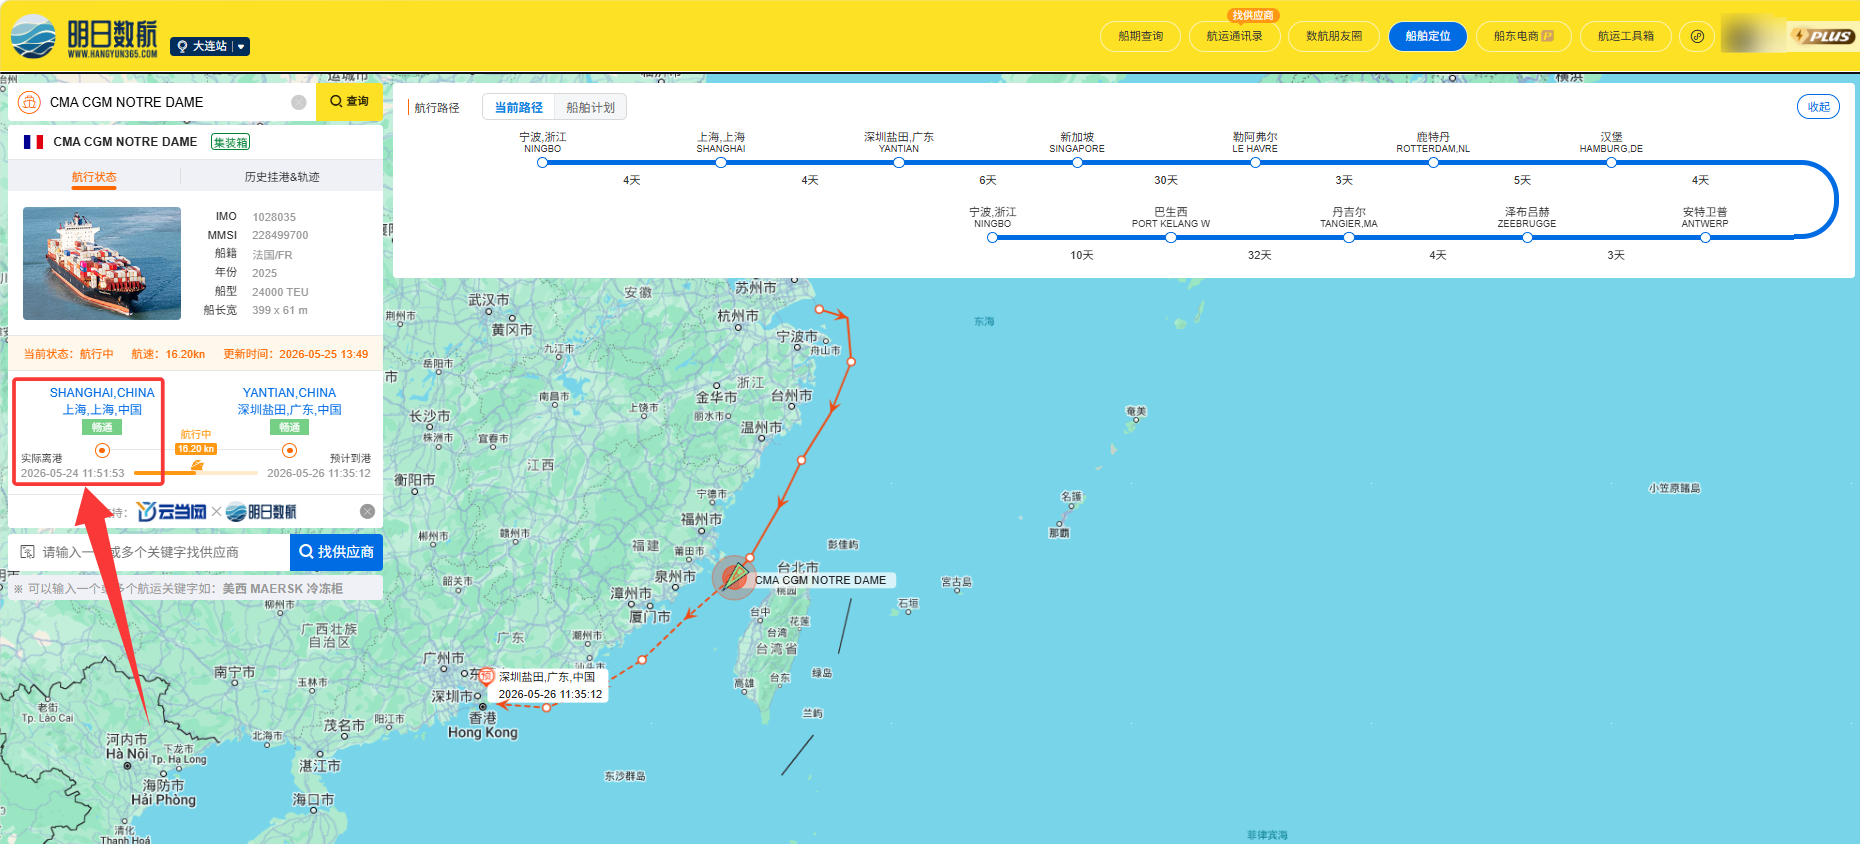Click the ANTWERP stop on the route line
Viewport: 1860px width, 844px height.
coord(1705,237)
